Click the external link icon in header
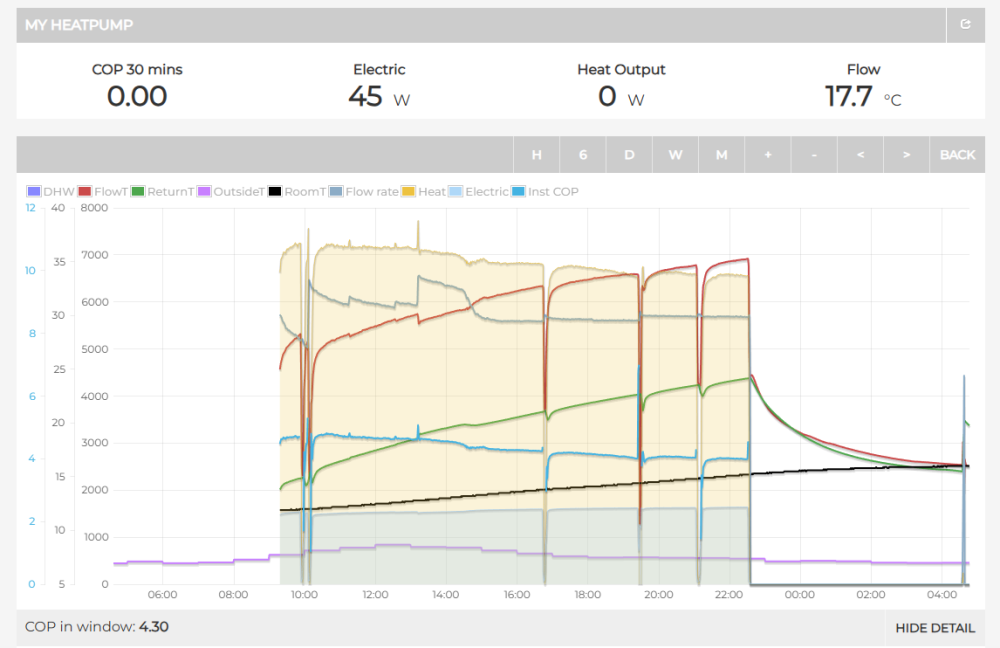The height and width of the screenshot is (648, 1000). (x=965, y=25)
